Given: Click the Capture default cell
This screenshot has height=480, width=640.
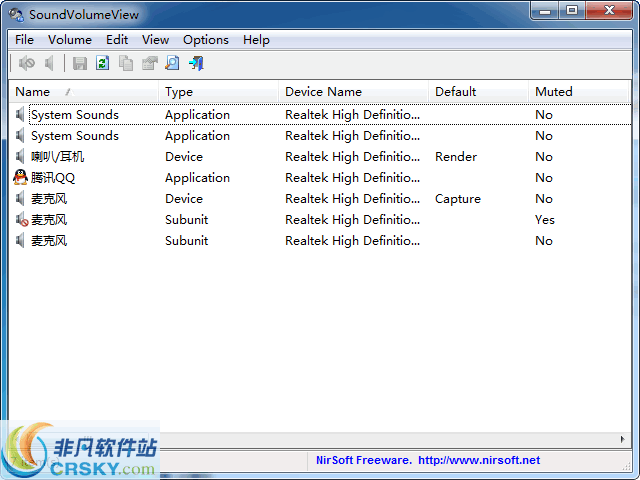Looking at the screenshot, I should pyautogui.click(x=458, y=199).
